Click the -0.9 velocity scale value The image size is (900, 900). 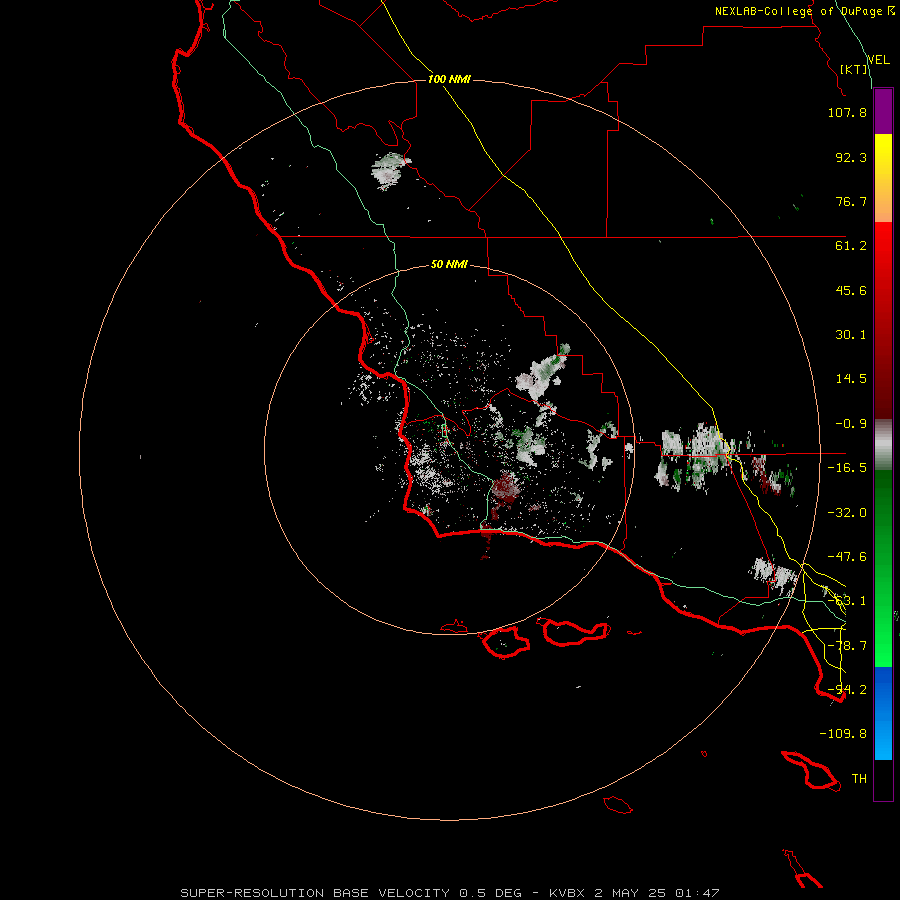pos(851,424)
